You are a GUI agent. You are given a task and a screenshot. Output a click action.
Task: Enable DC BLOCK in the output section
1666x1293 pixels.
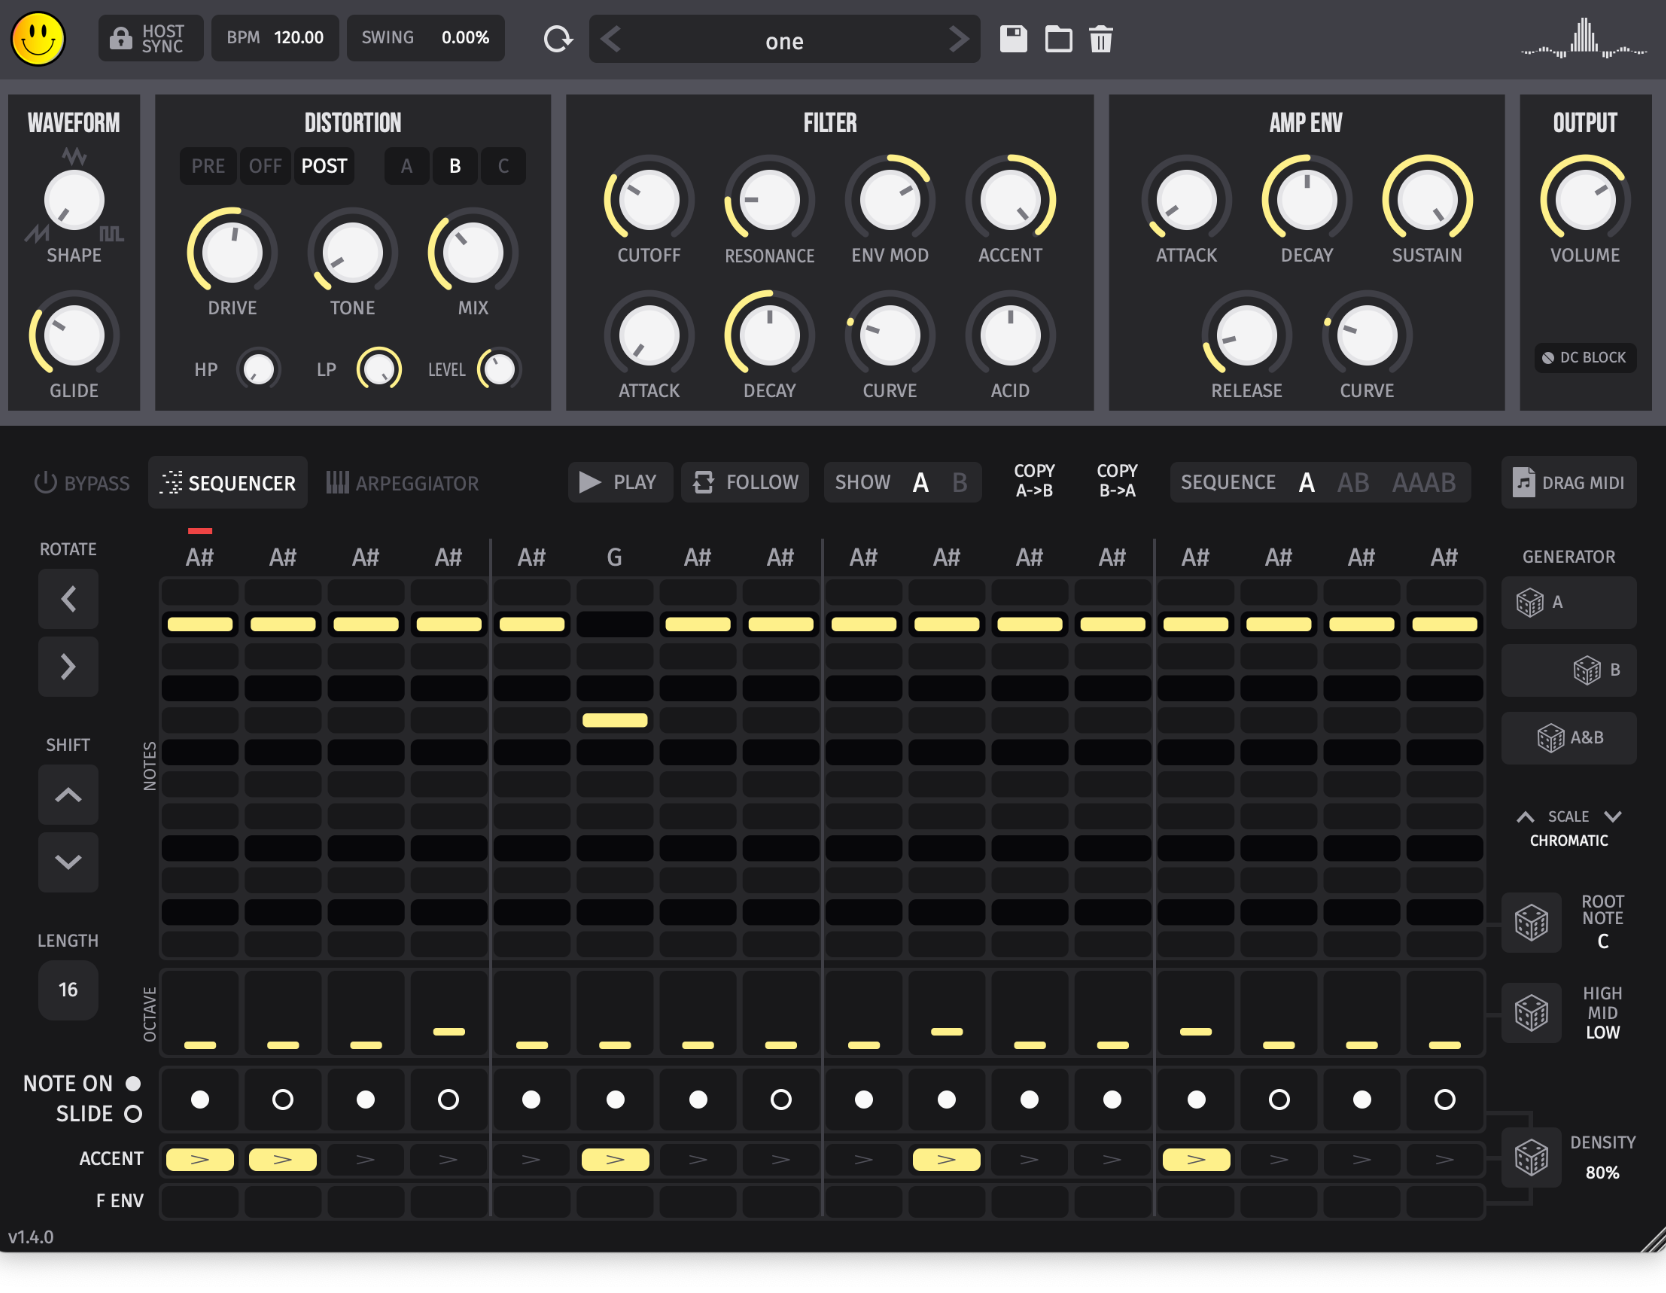point(1585,357)
